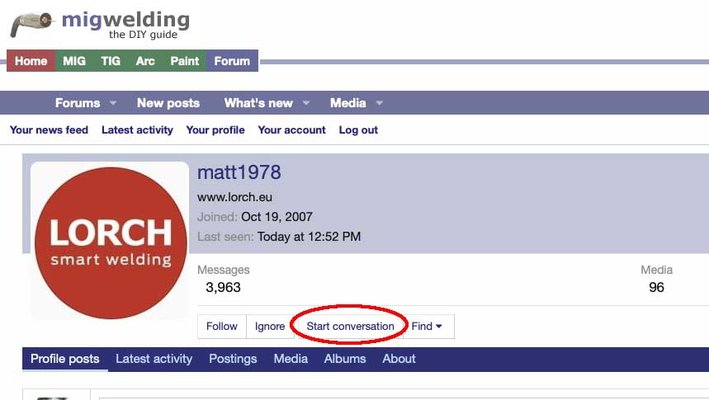Go to Forums in the purple navbar
This screenshot has width=709, height=400.
point(77,103)
